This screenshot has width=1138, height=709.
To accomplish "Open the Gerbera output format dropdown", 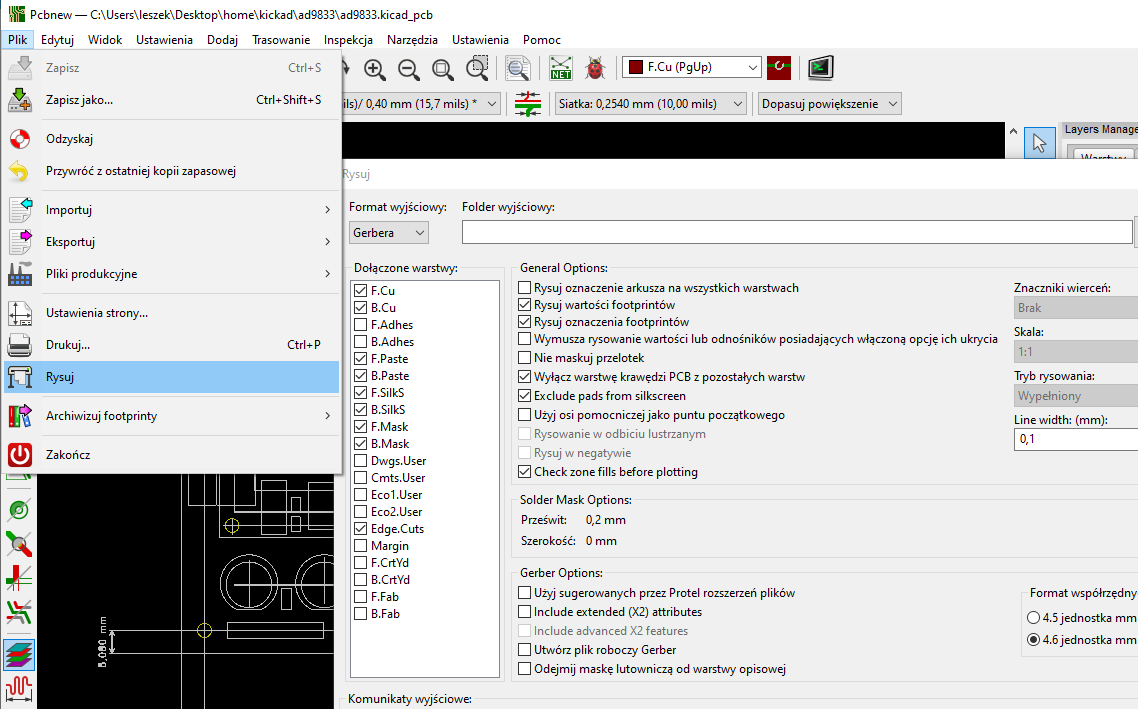I will (x=389, y=233).
